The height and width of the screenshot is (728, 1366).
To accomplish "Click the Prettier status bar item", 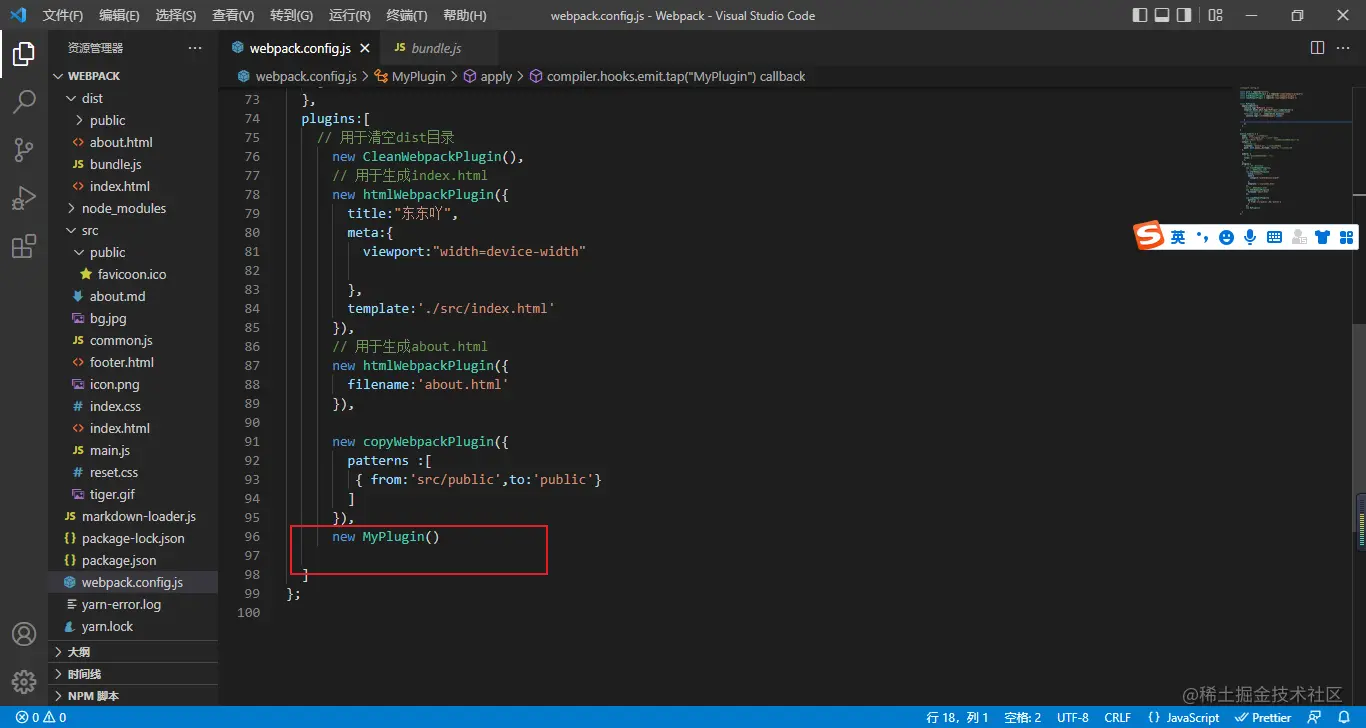I will (x=1264, y=718).
